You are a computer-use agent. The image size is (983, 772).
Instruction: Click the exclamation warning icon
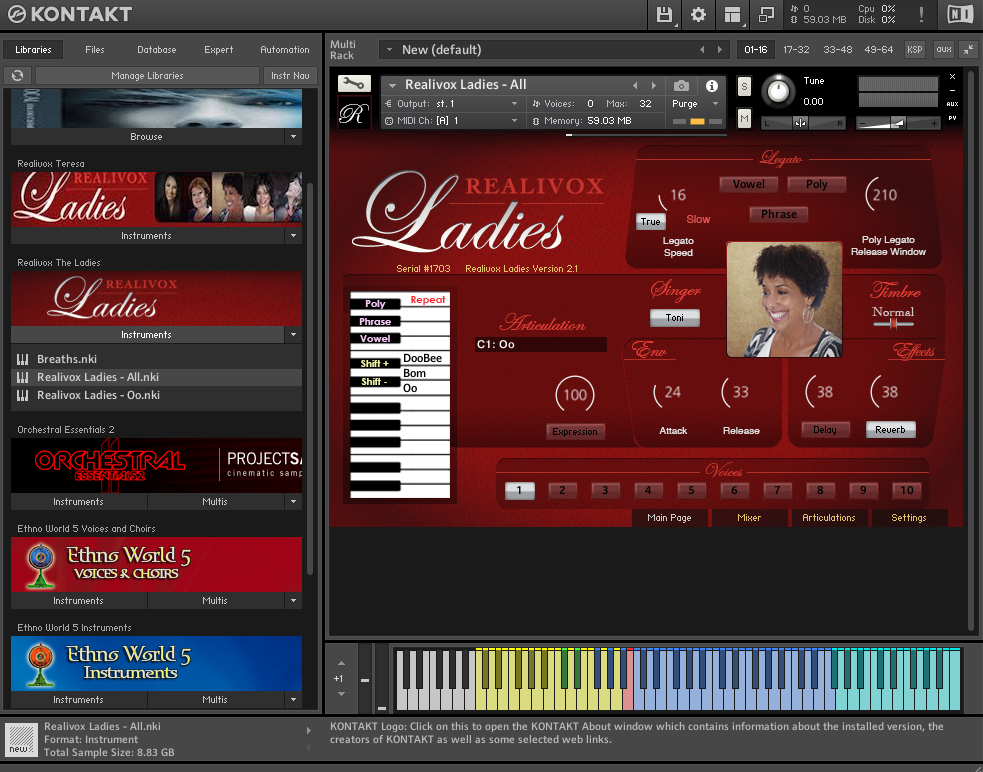[x=921, y=14]
